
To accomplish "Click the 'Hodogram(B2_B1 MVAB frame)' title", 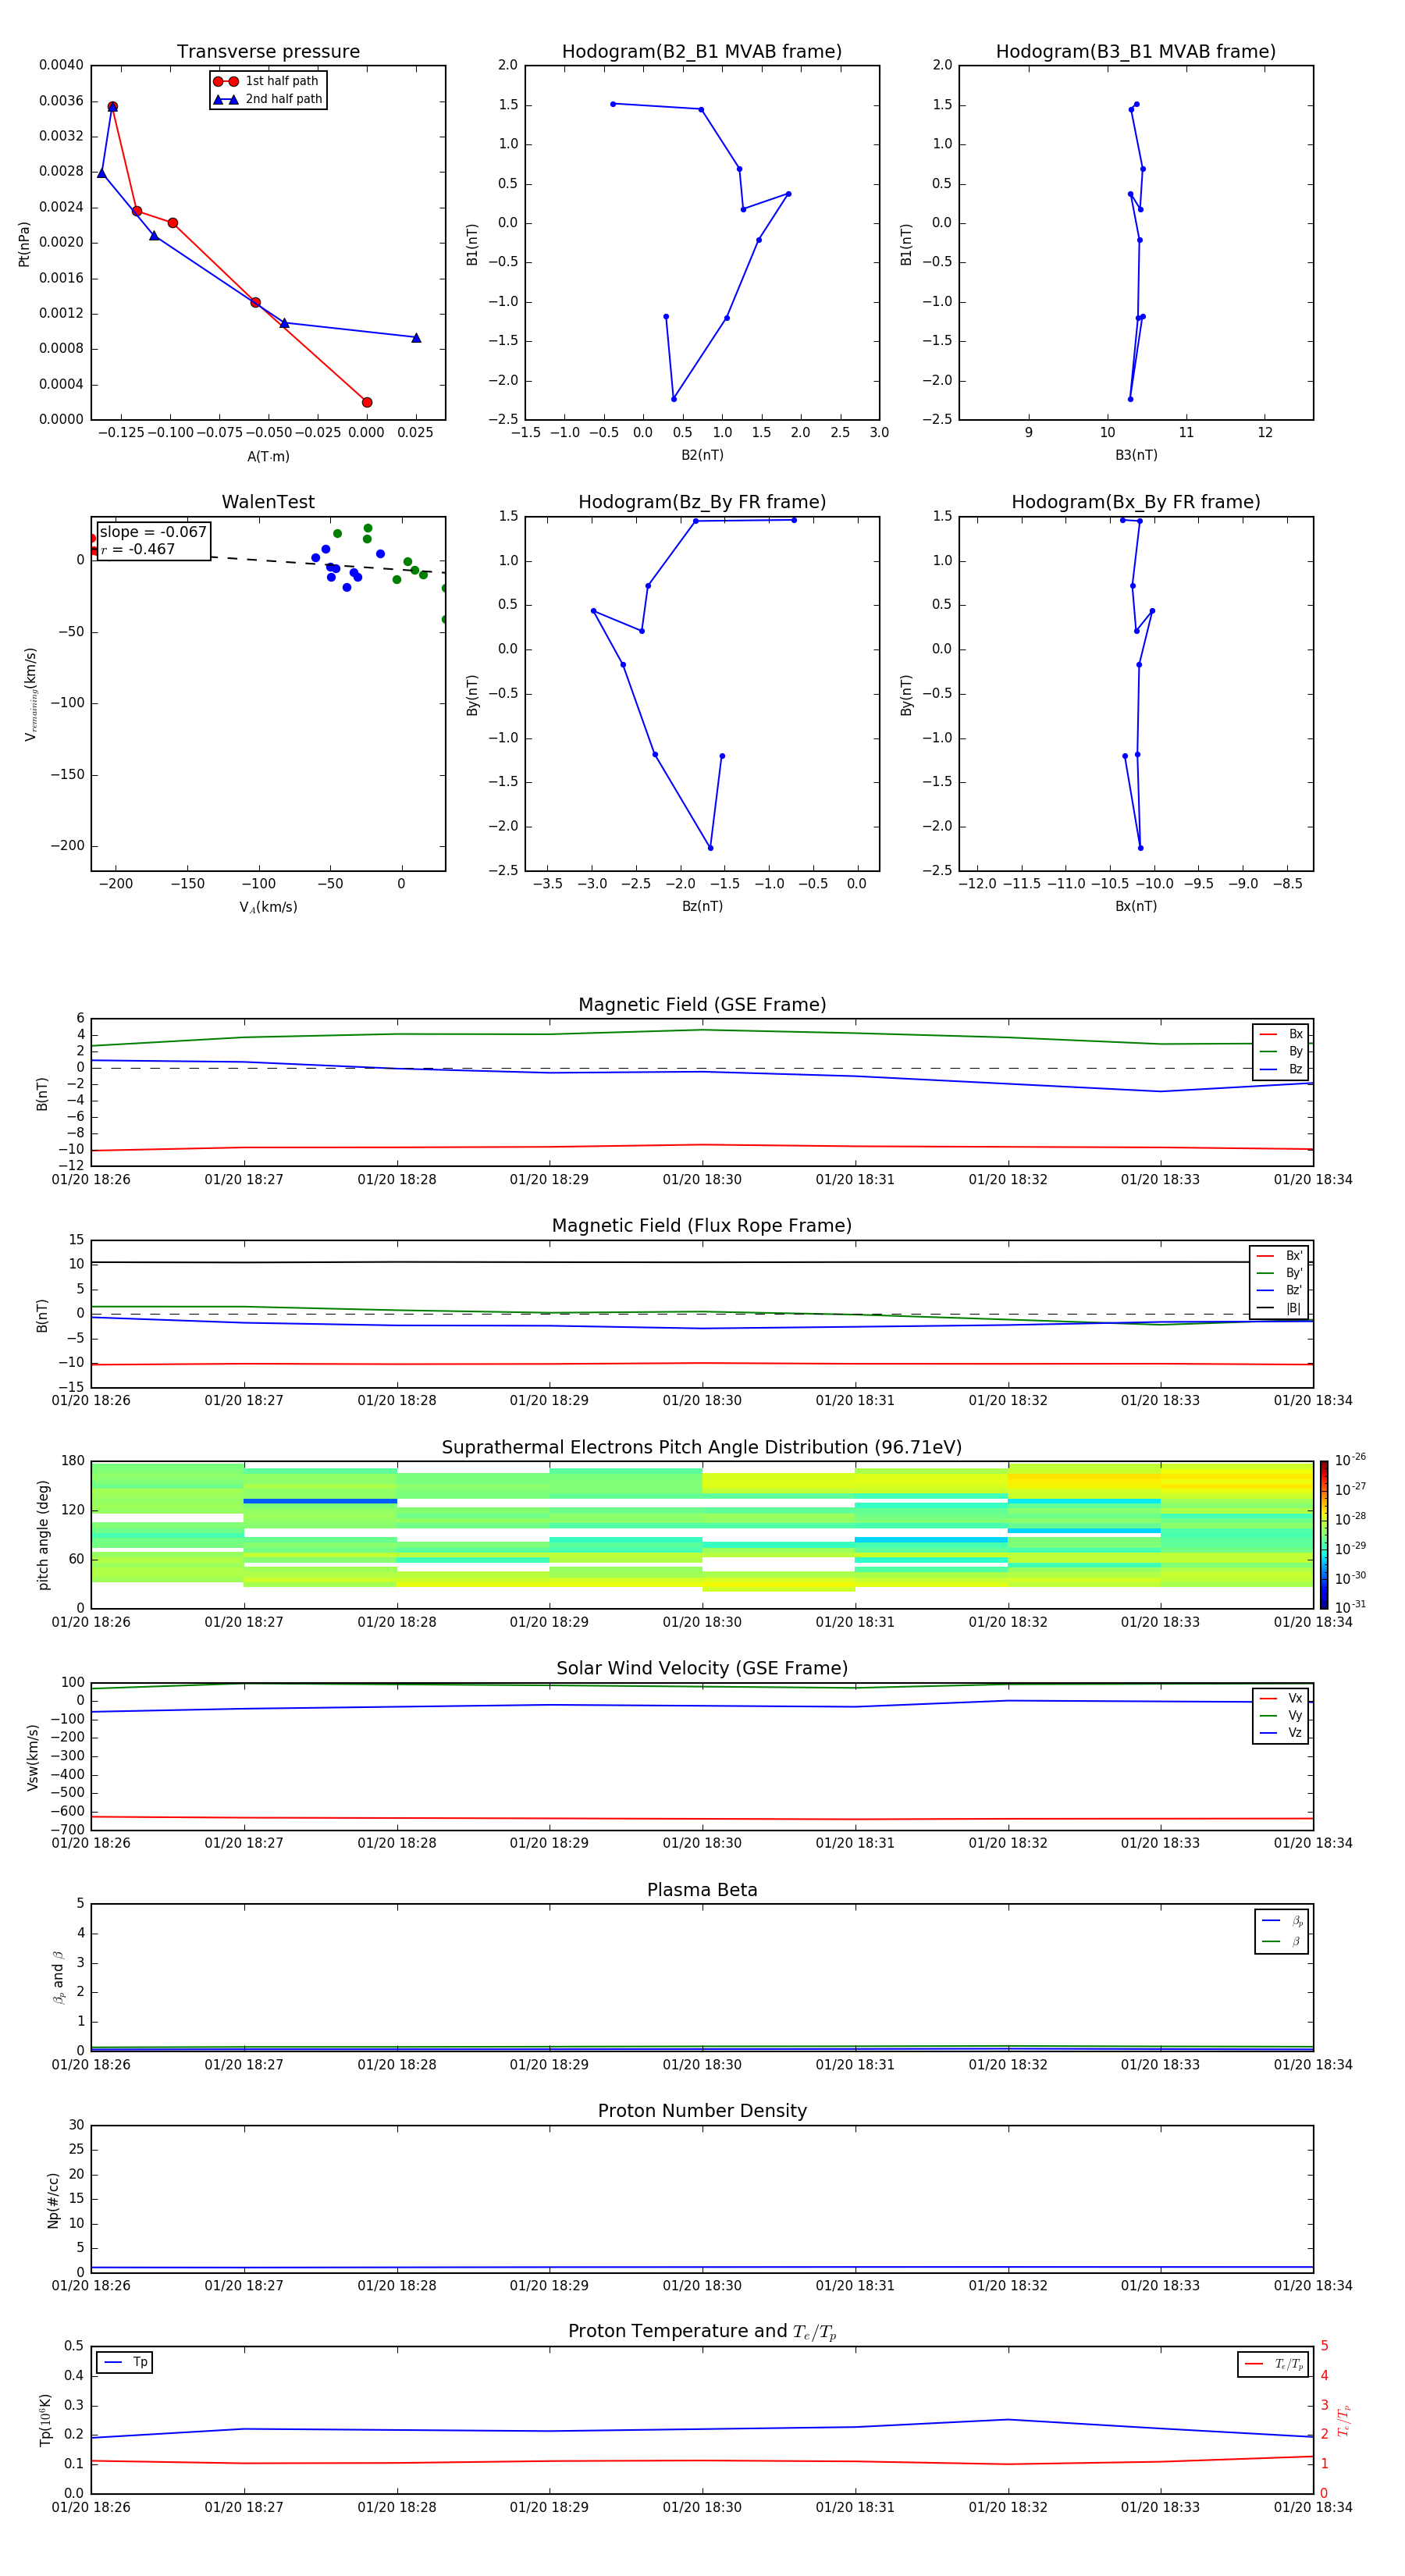I will tap(702, 51).
